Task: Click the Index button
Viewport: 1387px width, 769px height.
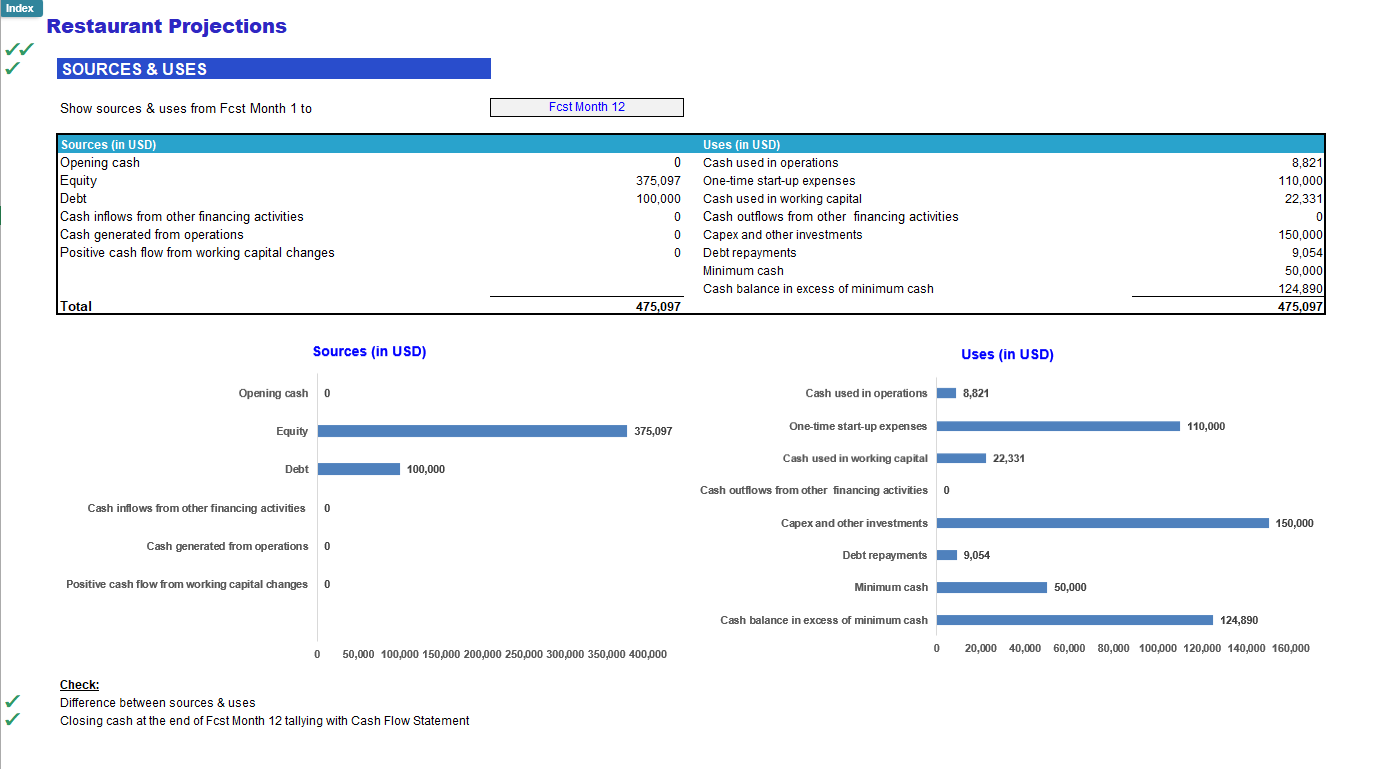Action: pyautogui.click(x=20, y=8)
